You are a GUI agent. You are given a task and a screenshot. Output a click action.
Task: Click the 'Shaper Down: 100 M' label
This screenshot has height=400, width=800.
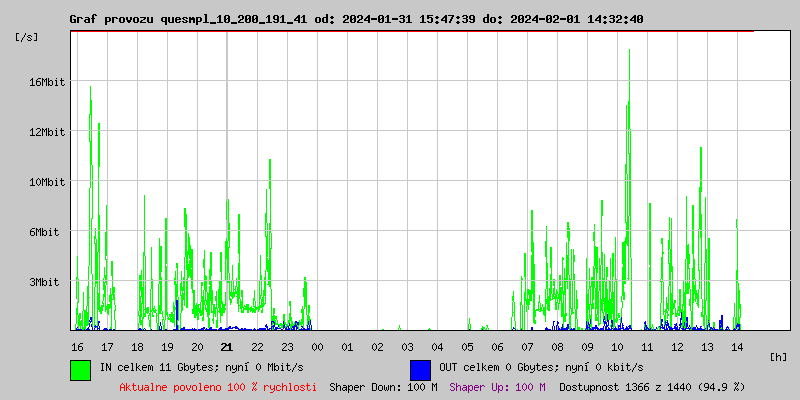[383, 386]
